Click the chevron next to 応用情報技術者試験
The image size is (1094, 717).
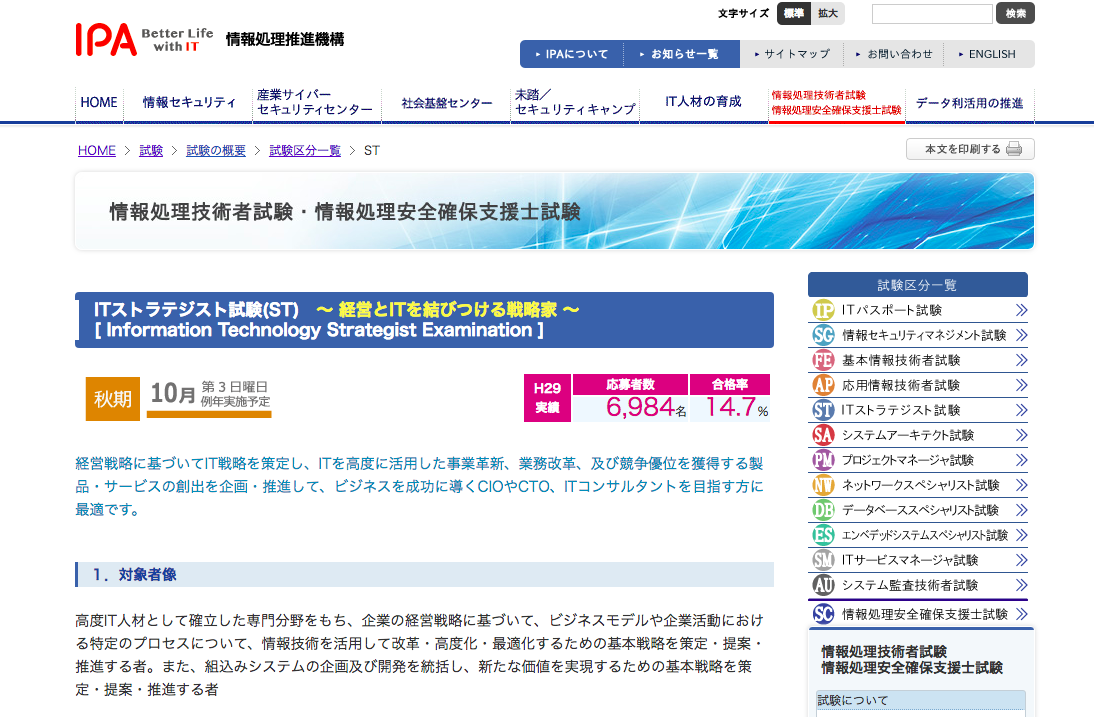(x=1021, y=385)
